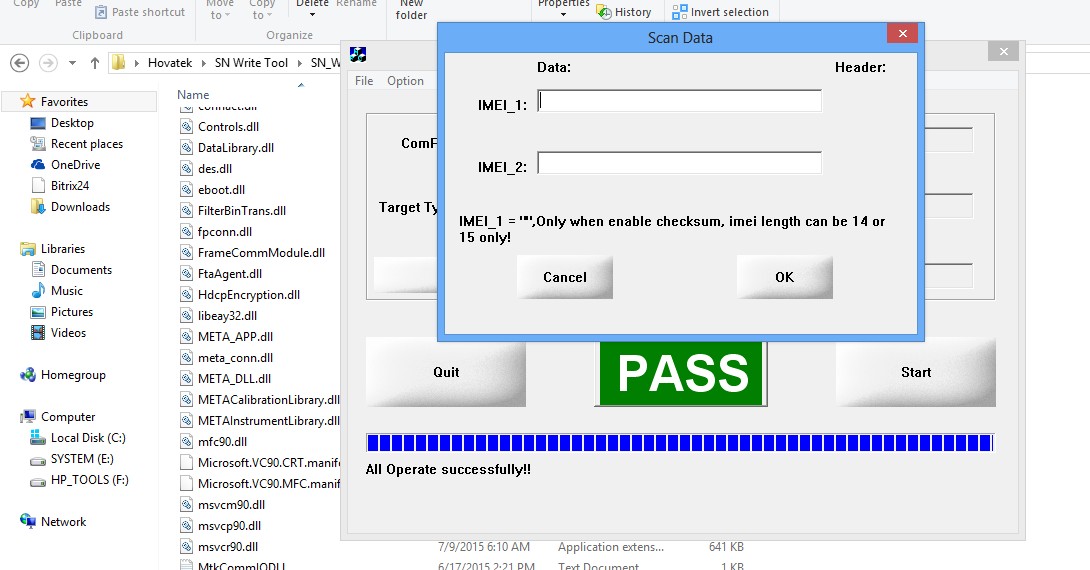Screen dimensions: 1090x570
Task: Go back in File Explorer
Action: coord(19,63)
